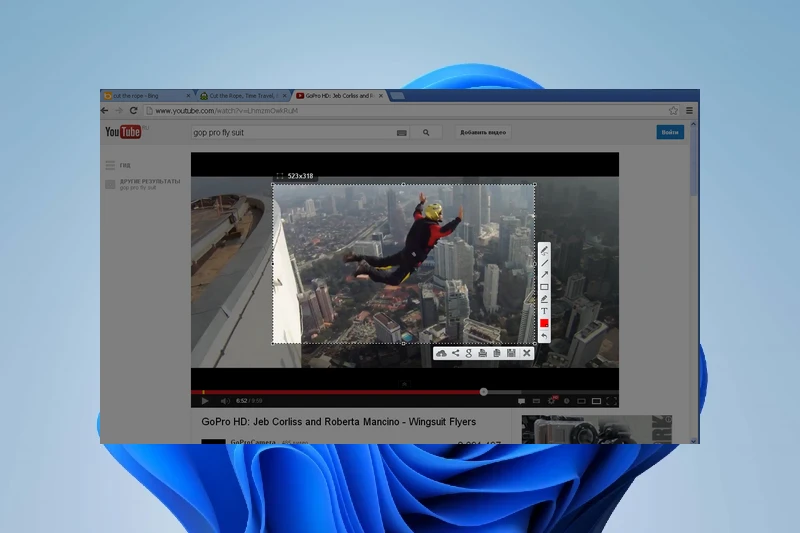Screen dimensions: 800x533
Task: Open a new browser tab
Action: pos(397,96)
